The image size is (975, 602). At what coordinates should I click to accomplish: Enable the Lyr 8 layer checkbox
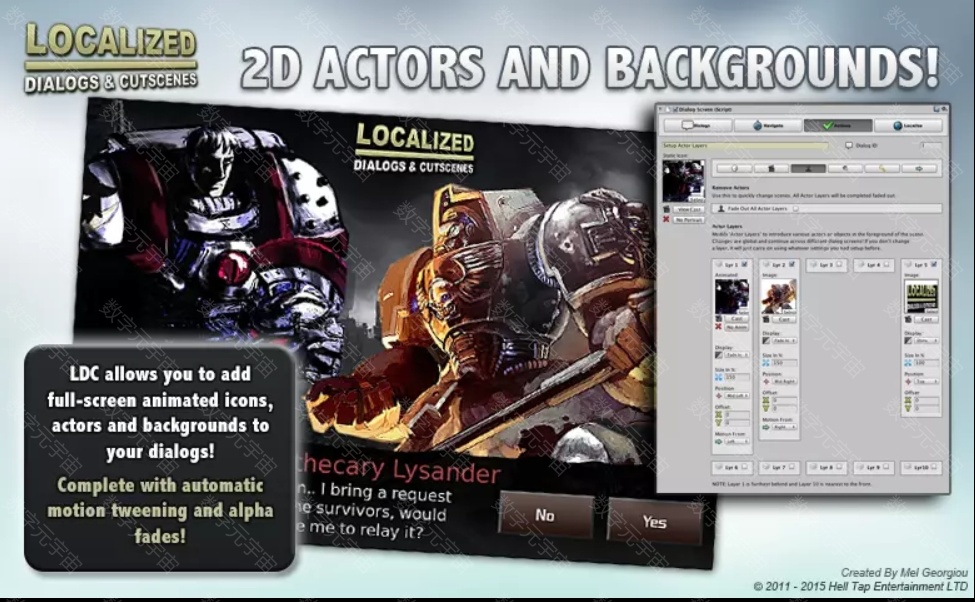[839, 467]
